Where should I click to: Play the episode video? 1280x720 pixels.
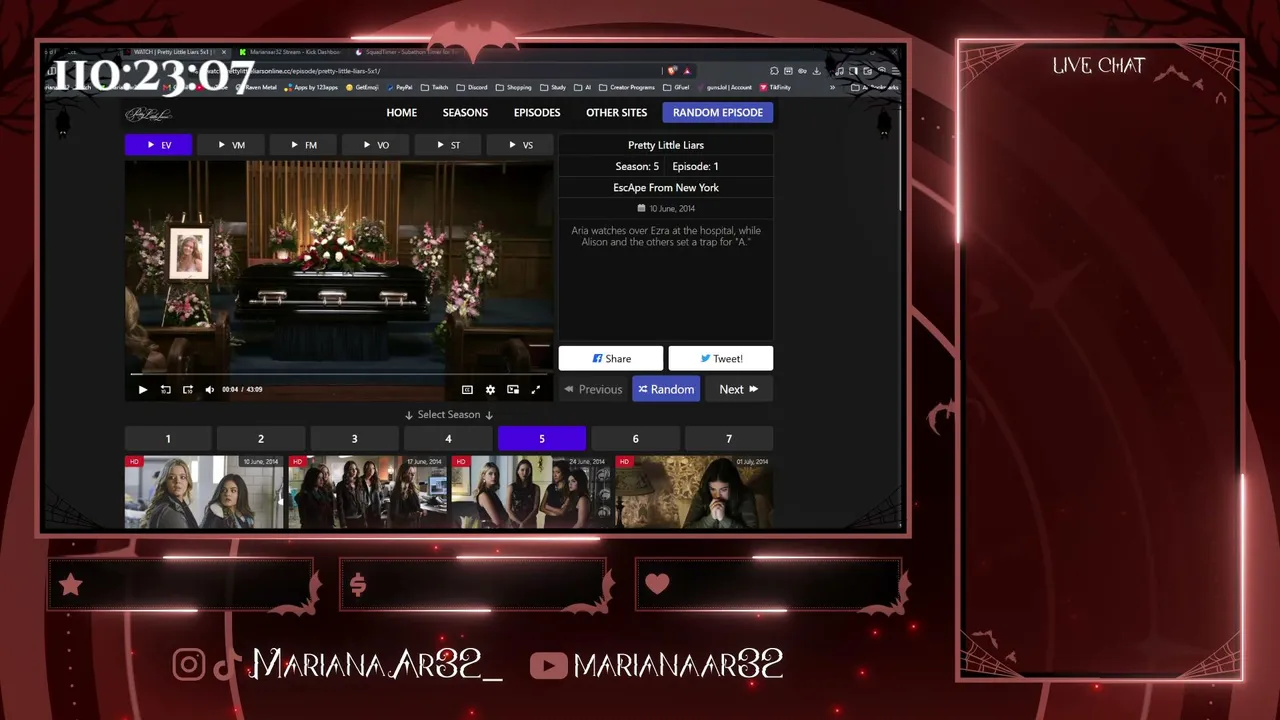coord(143,390)
